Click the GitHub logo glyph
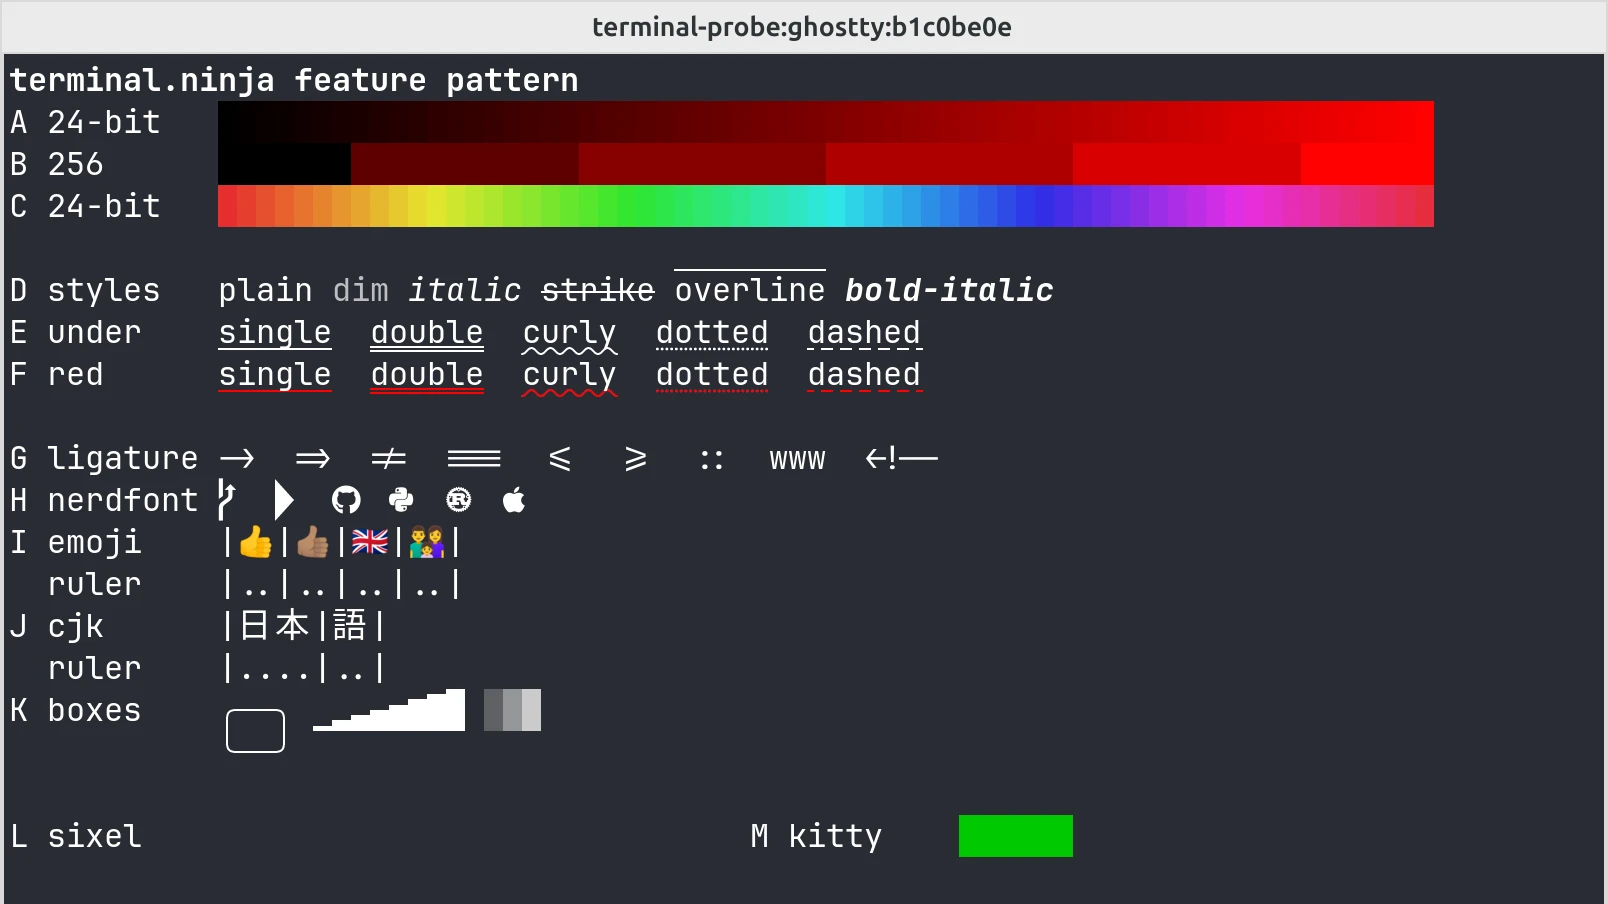This screenshot has height=904, width=1608. [x=346, y=499]
